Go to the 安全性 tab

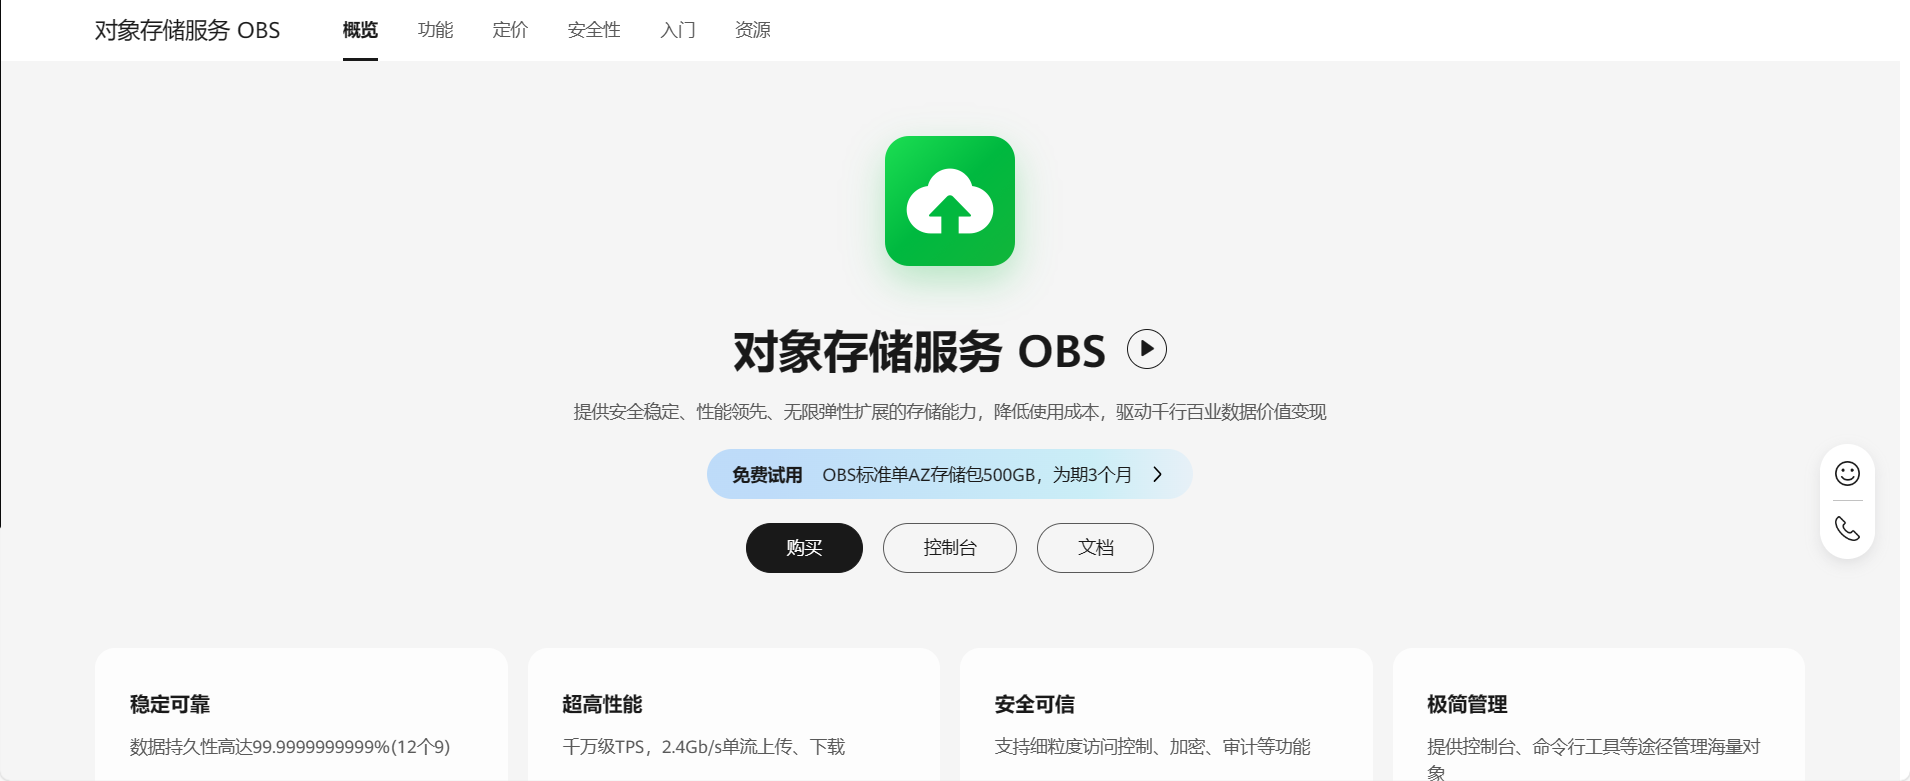click(594, 30)
